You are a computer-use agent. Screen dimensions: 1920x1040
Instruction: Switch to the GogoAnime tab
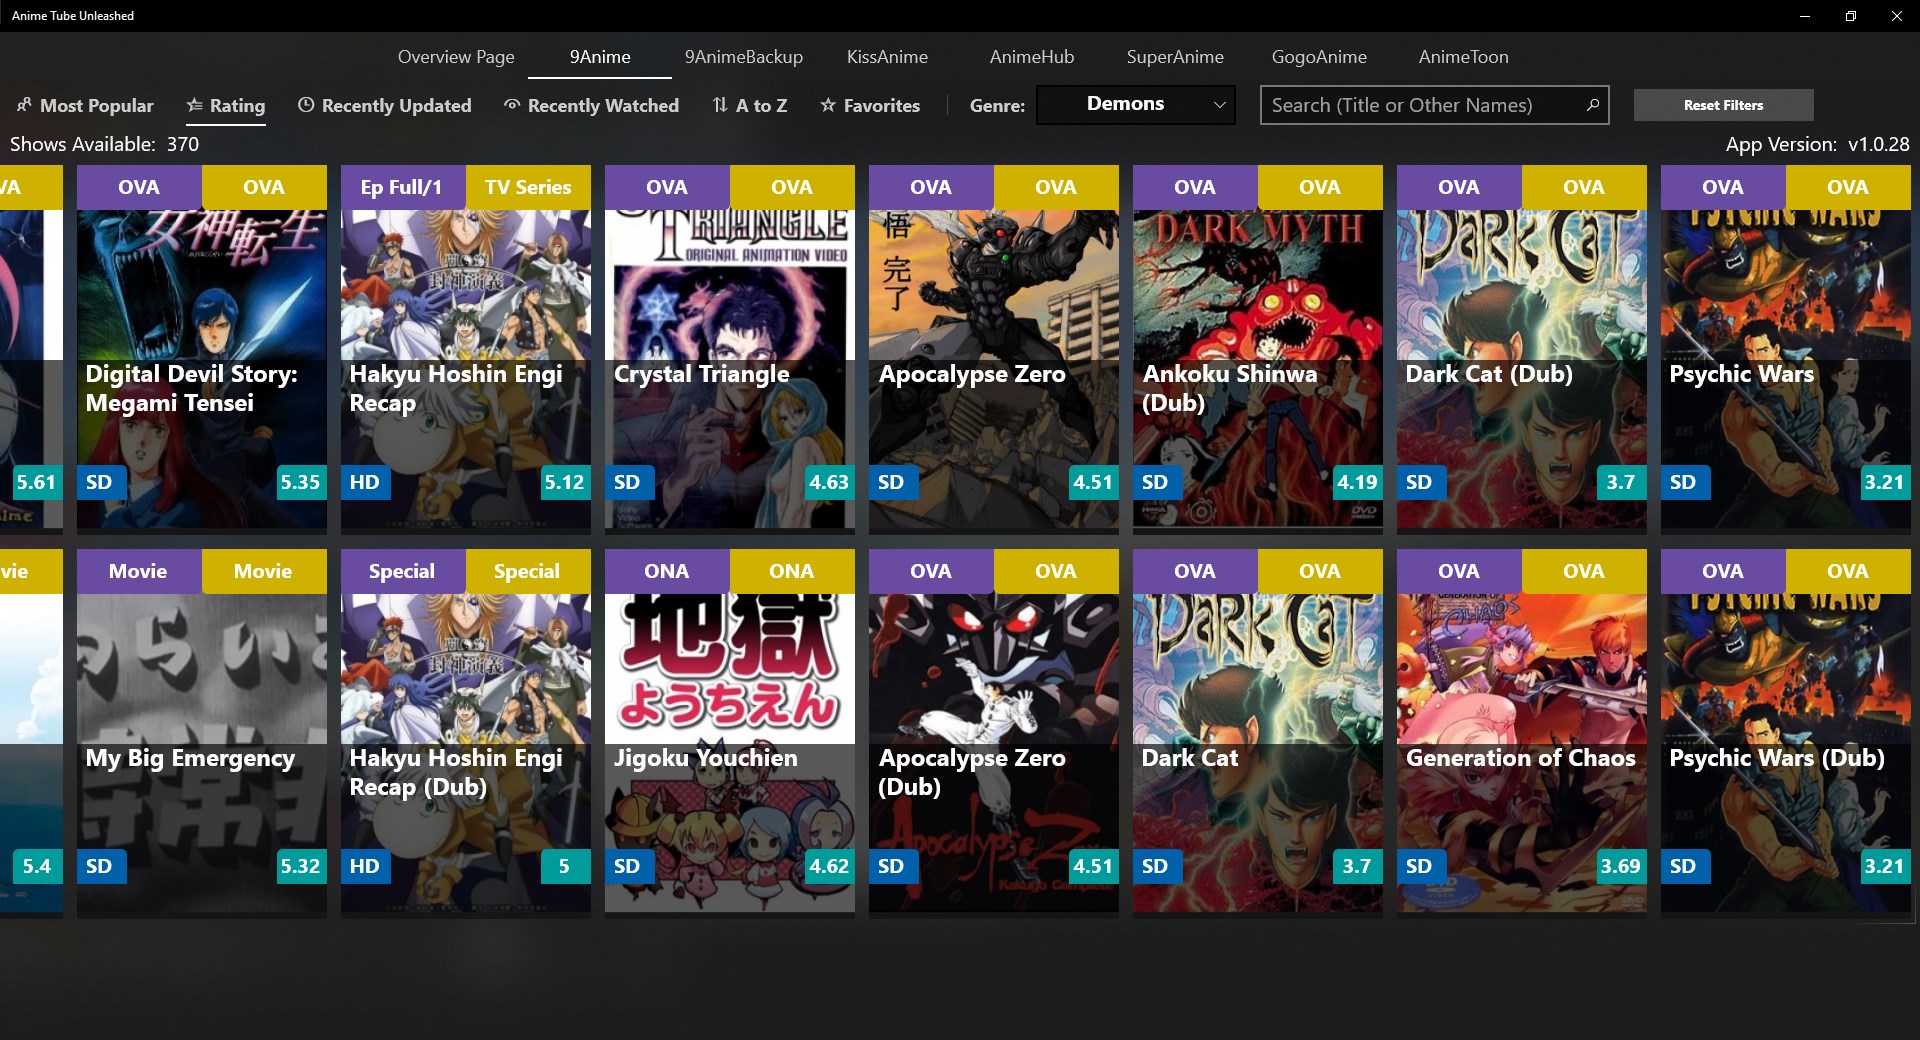tap(1319, 57)
